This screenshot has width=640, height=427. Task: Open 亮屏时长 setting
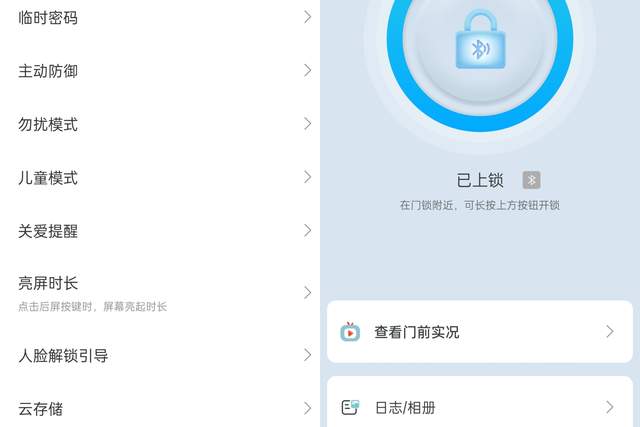[160, 293]
